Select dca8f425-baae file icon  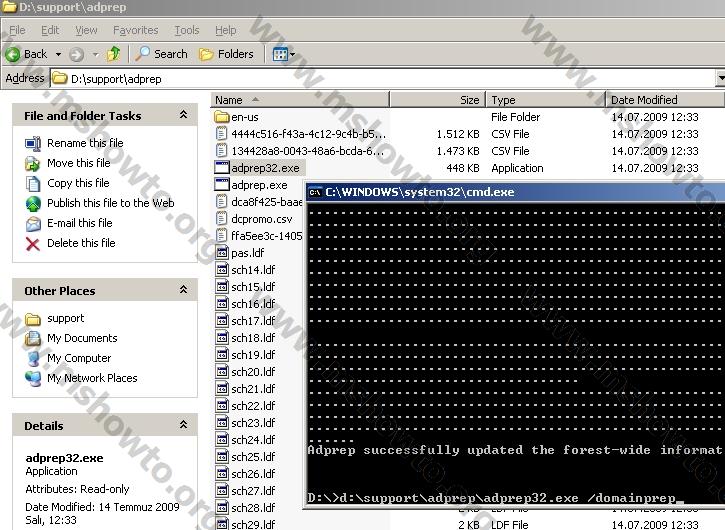click(222, 202)
